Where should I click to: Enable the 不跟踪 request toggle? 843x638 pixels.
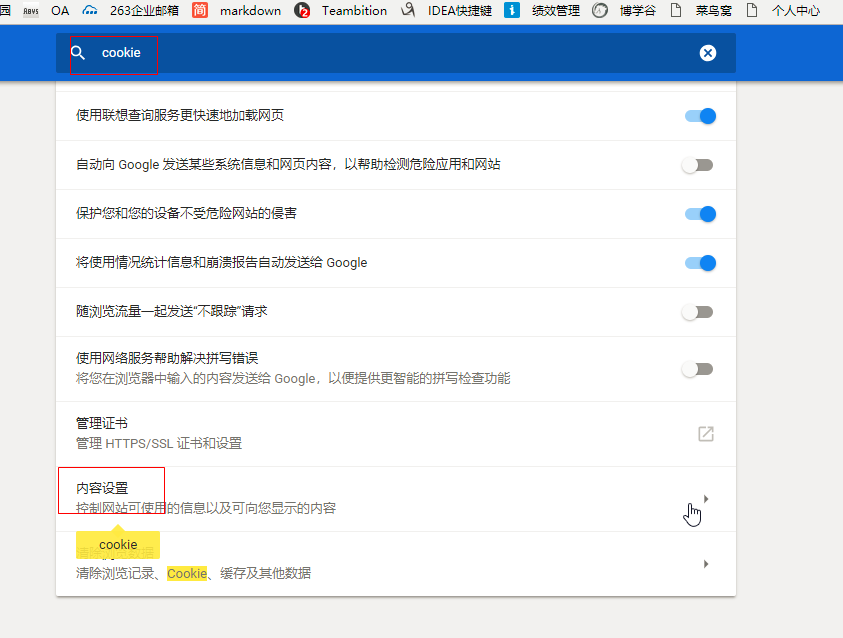pyautogui.click(x=697, y=312)
